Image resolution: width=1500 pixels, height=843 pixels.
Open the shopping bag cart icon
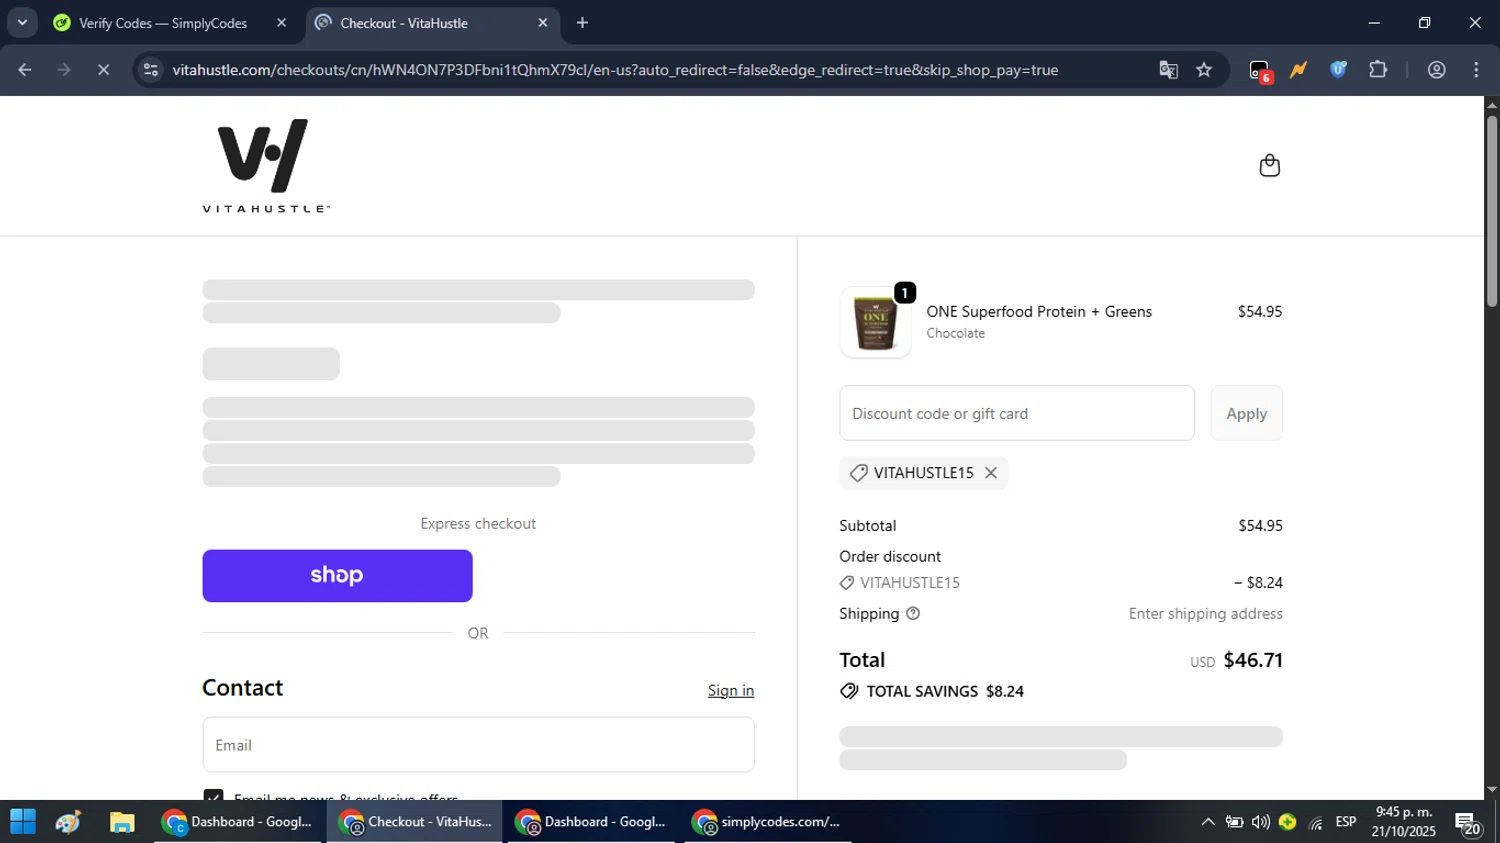pos(1269,165)
